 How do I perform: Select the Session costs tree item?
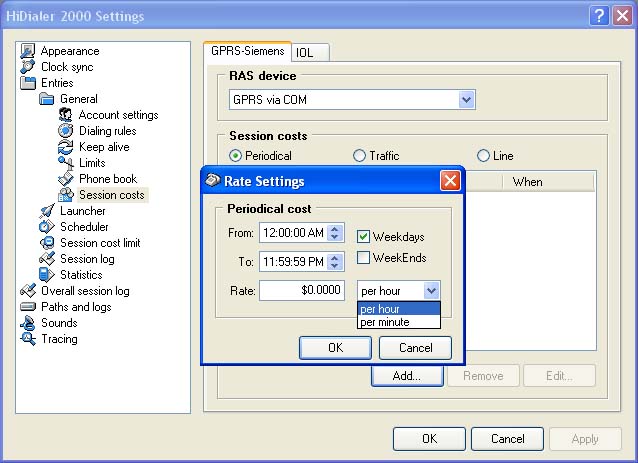[x=112, y=195]
